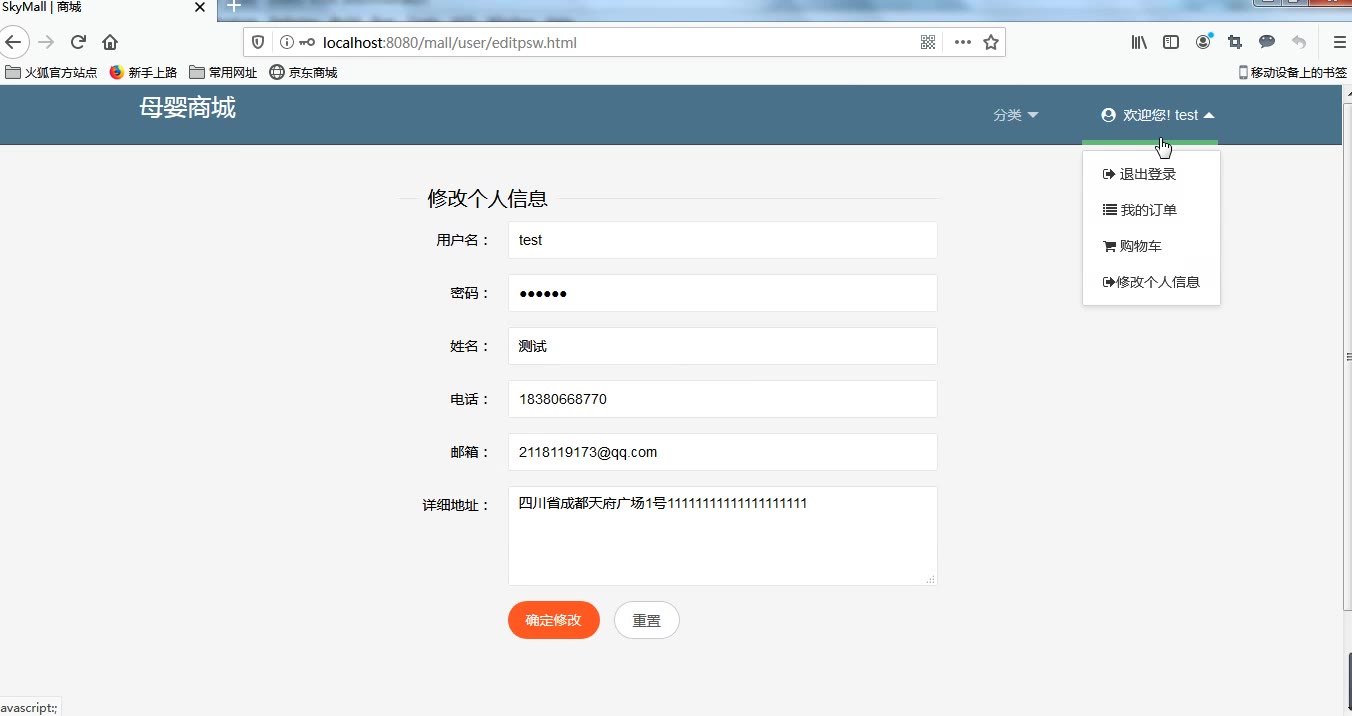The width and height of the screenshot is (1352, 716).
Task: Click the 确定修改 submit button
Action: pyautogui.click(x=554, y=620)
